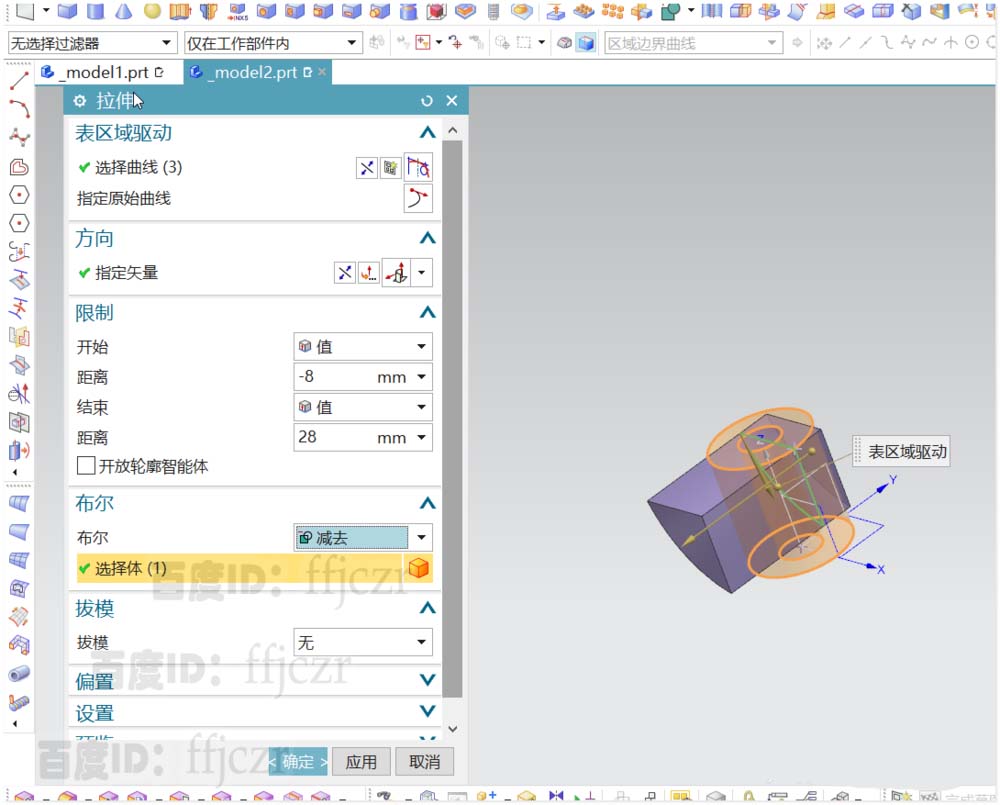
Task: Close the 拉伸 dialog
Action: click(x=452, y=101)
